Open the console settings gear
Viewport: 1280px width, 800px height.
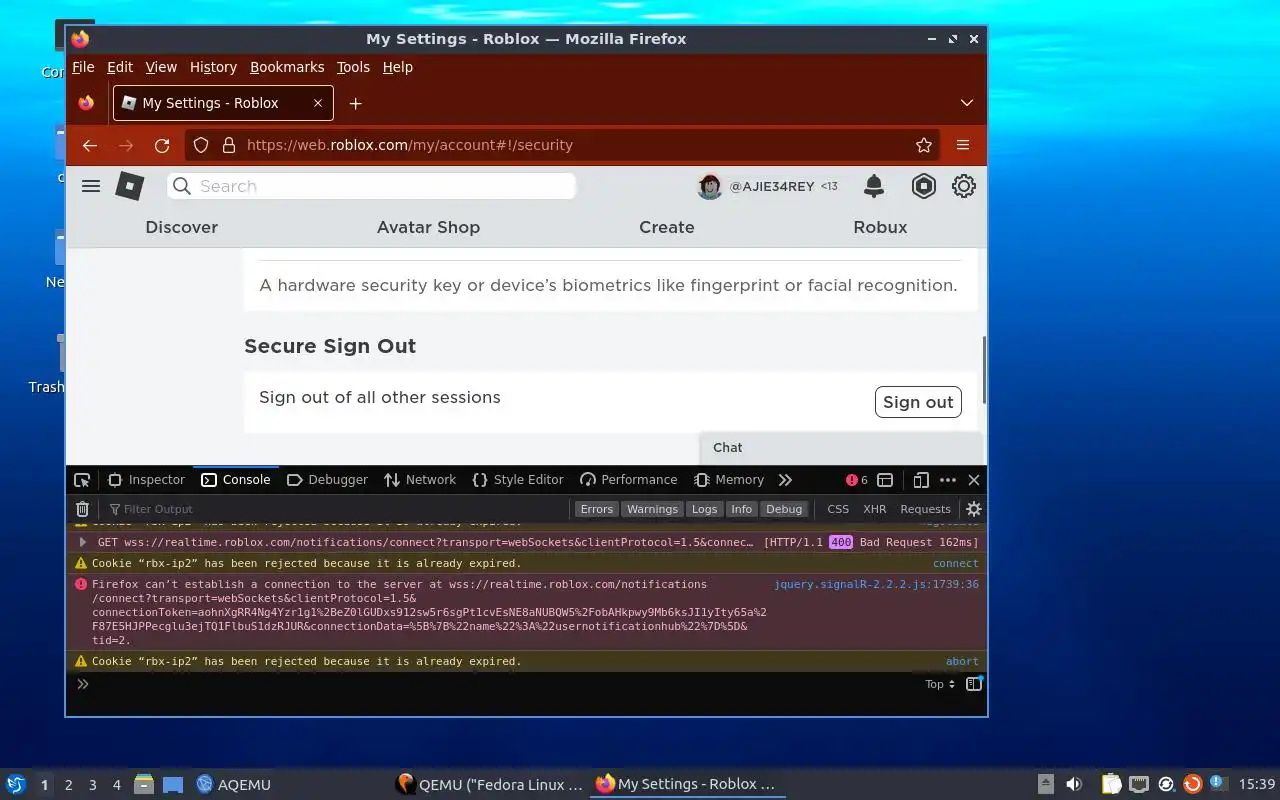tap(974, 509)
